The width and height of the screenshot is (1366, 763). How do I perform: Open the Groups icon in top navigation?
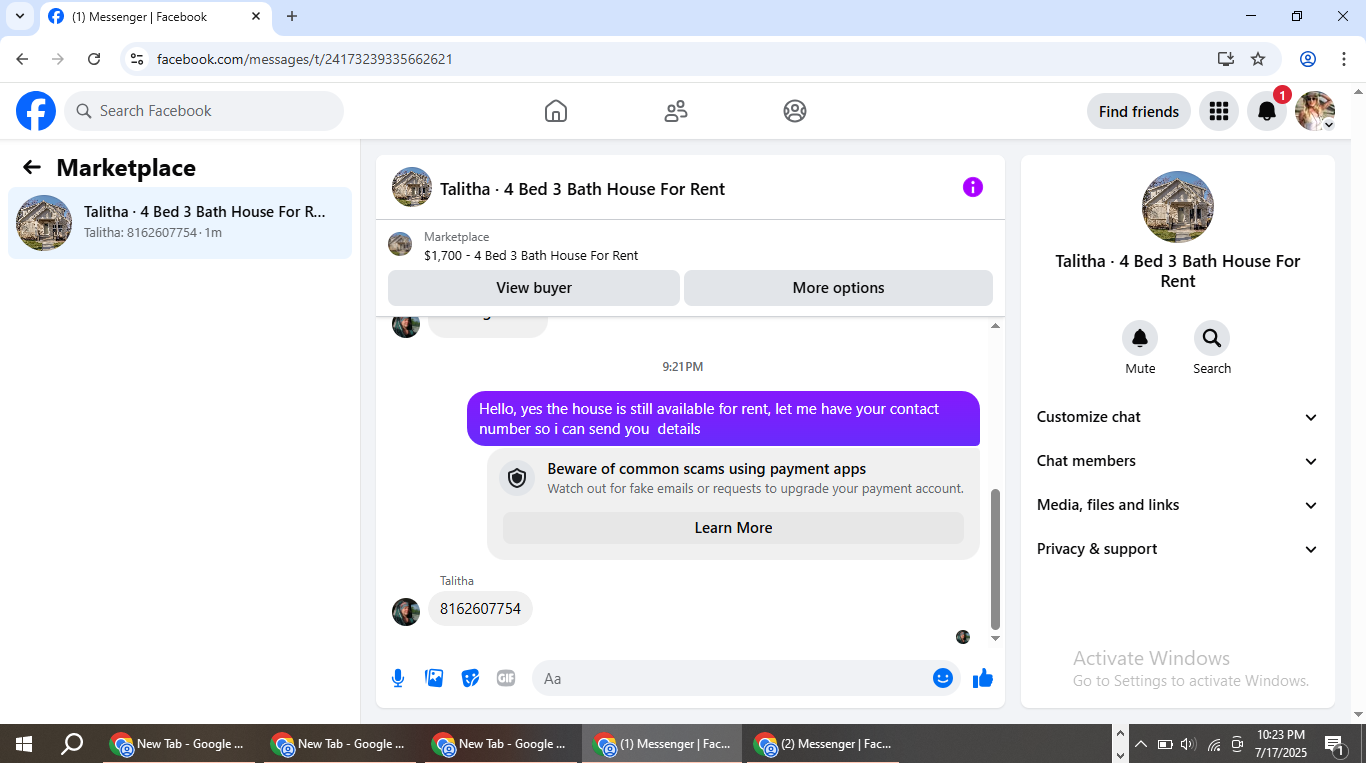(x=795, y=111)
